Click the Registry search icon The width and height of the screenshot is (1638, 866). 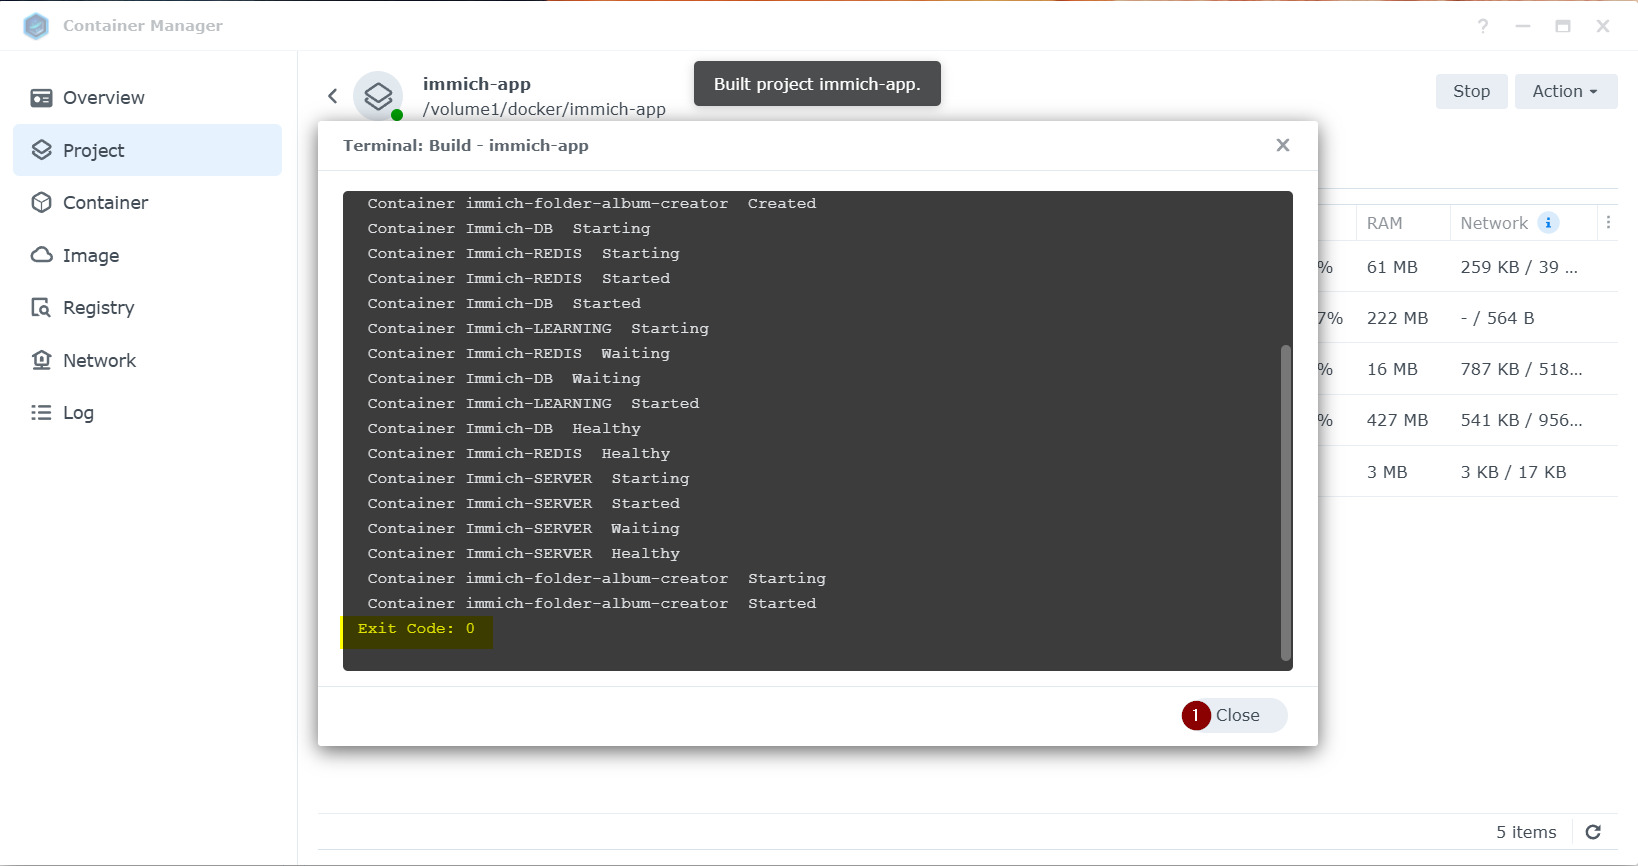coord(41,307)
